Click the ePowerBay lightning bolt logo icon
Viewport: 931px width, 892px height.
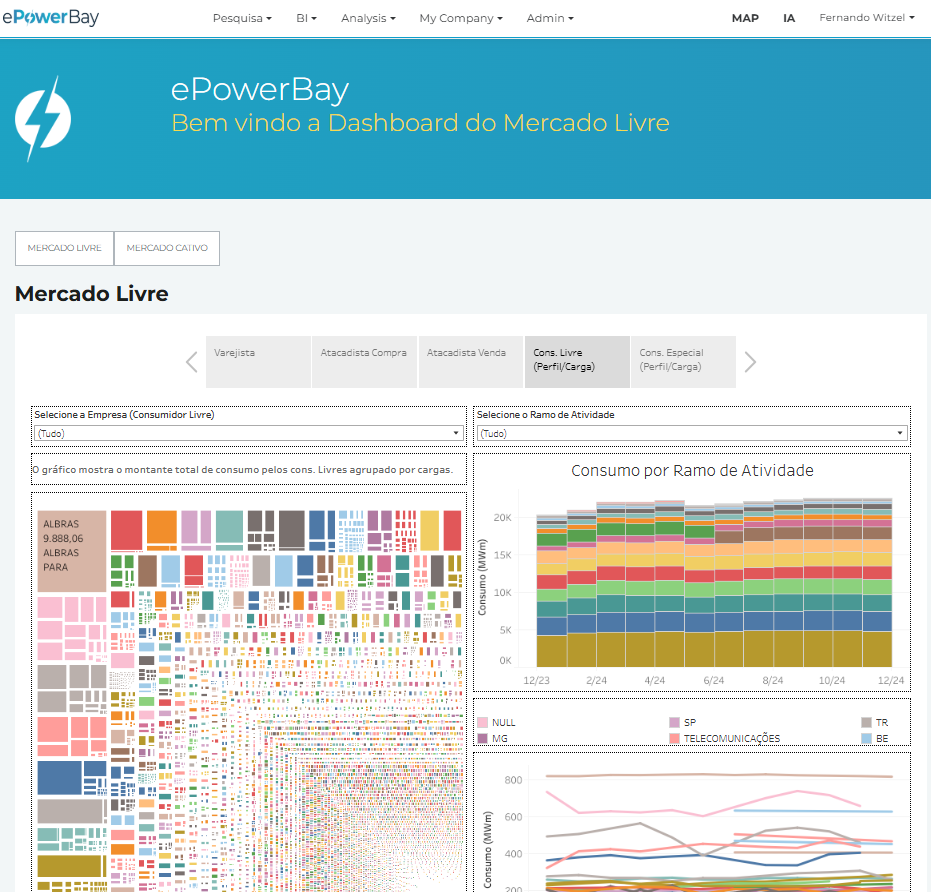coord(42,119)
